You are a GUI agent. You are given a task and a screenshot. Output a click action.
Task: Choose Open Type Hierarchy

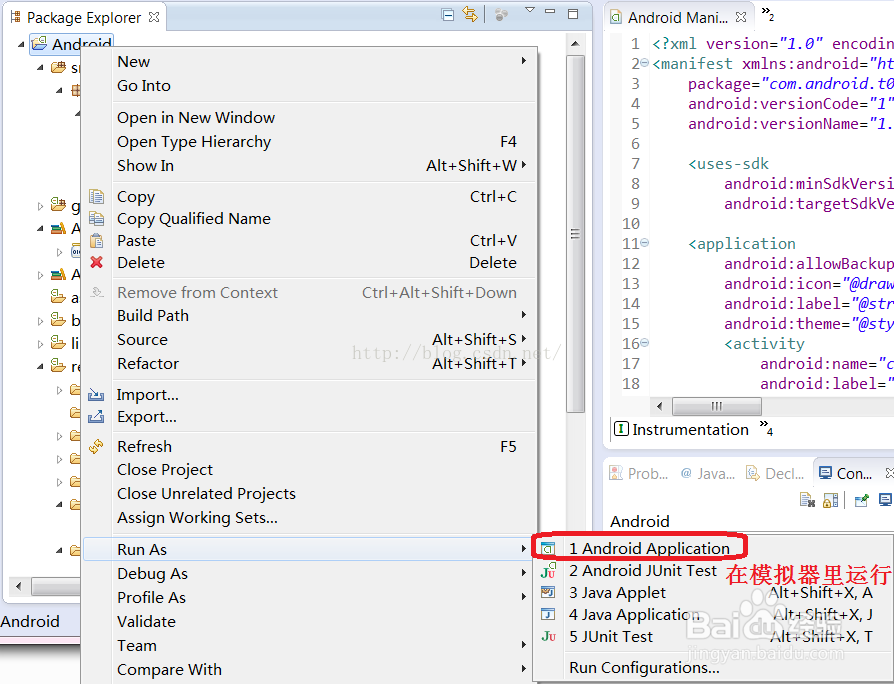(x=310, y=141)
